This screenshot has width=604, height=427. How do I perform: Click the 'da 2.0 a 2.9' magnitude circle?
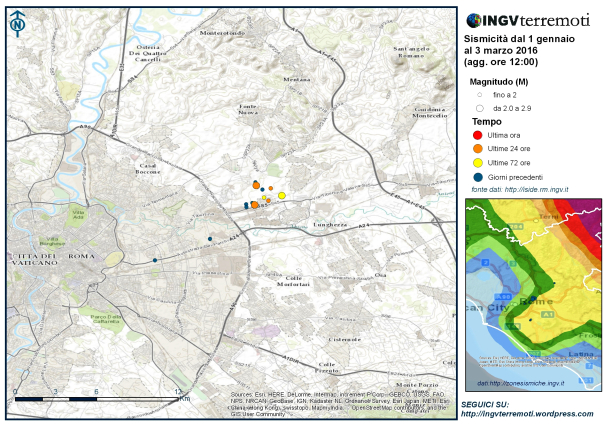[480, 106]
